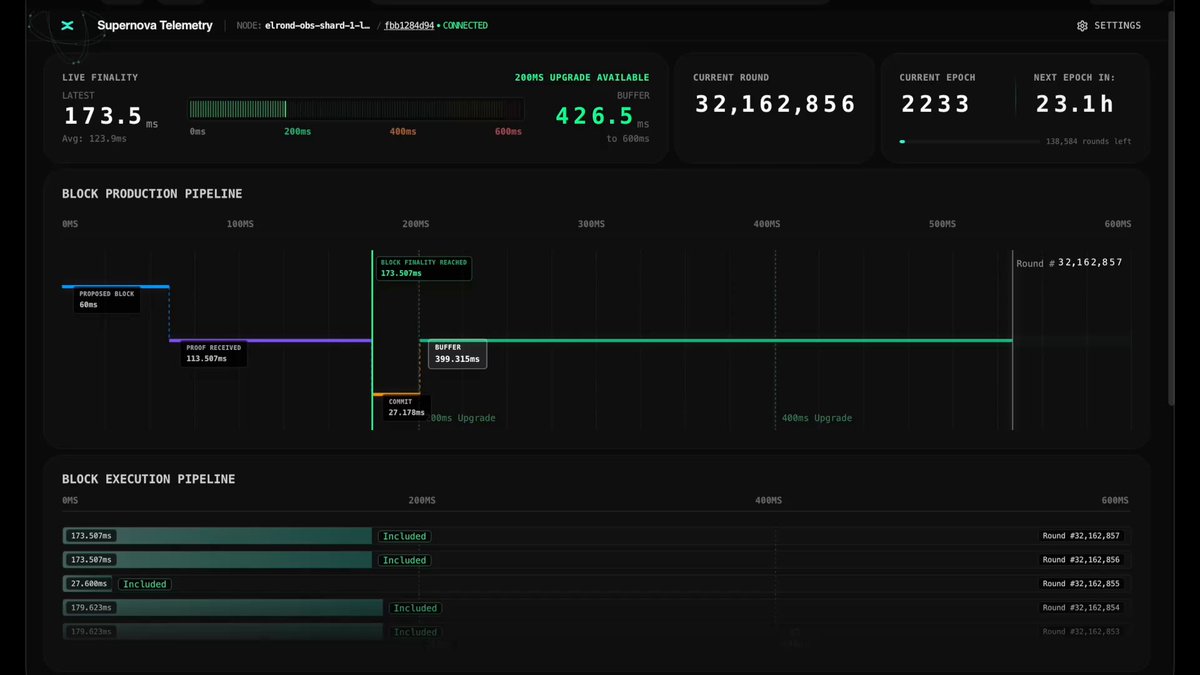This screenshot has height=675, width=1200.
Task: Click the Commit 27.178ms label
Action: (x=407, y=407)
